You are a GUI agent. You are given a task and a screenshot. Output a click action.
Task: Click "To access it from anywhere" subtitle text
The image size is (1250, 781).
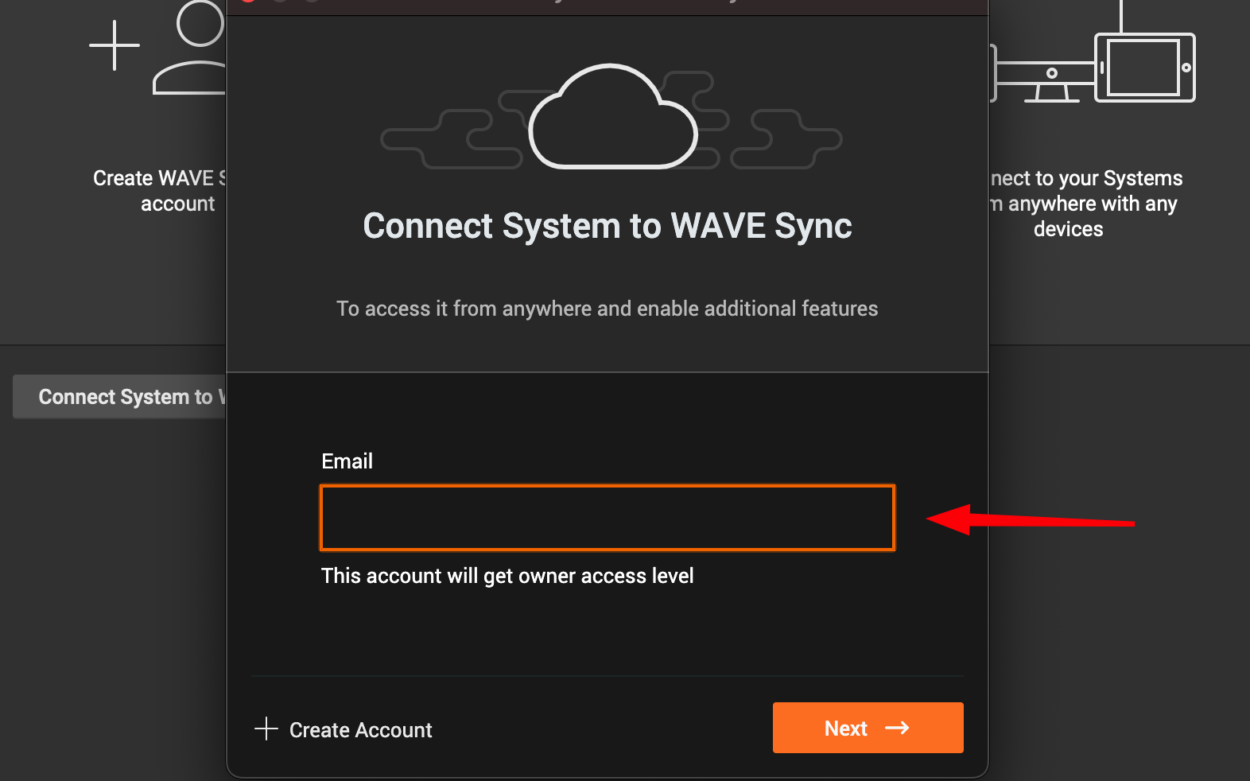tap(607, 308)
